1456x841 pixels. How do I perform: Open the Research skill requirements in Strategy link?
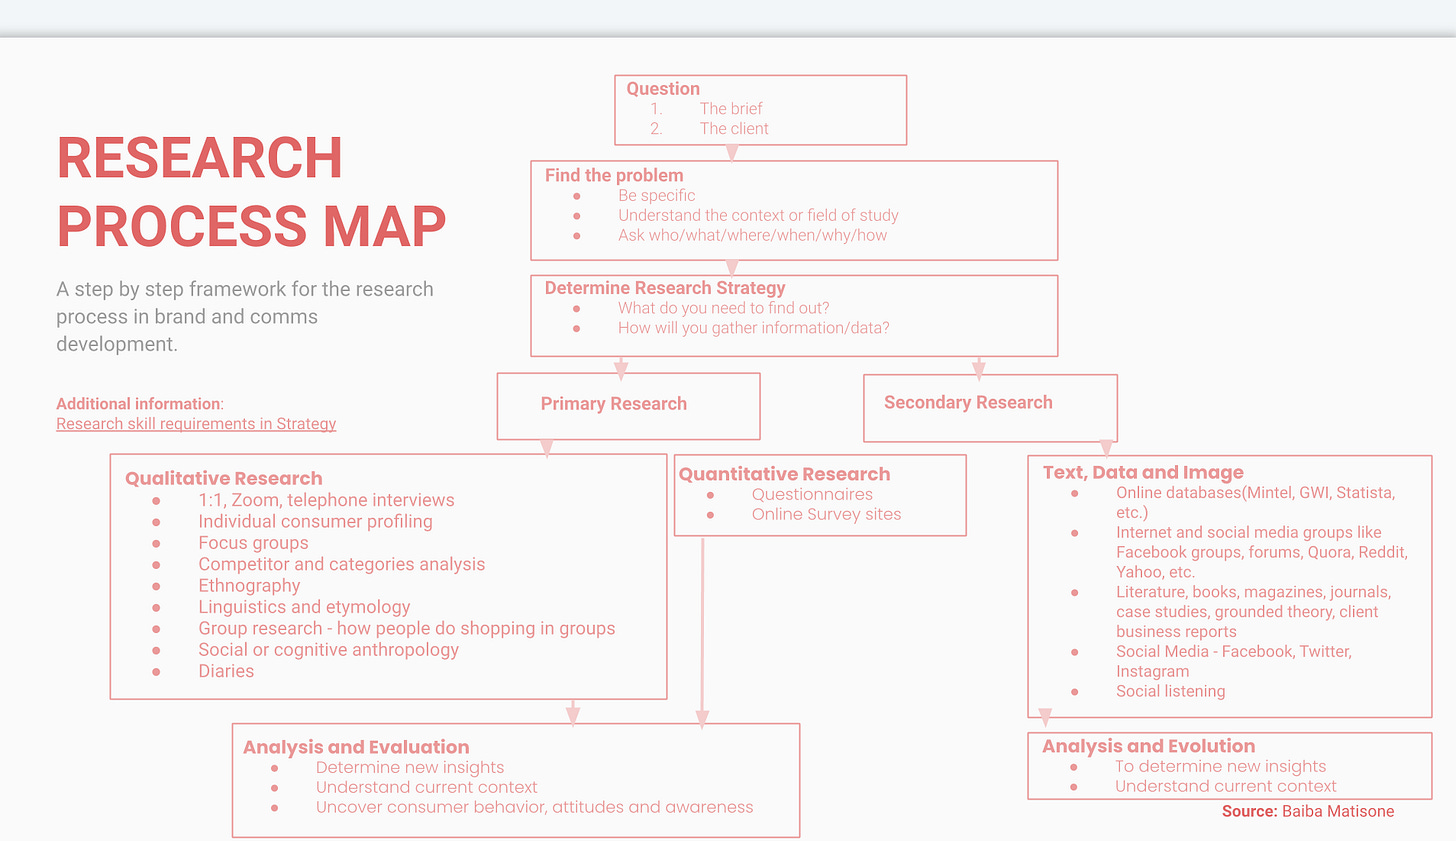click(x=196, y=424)
